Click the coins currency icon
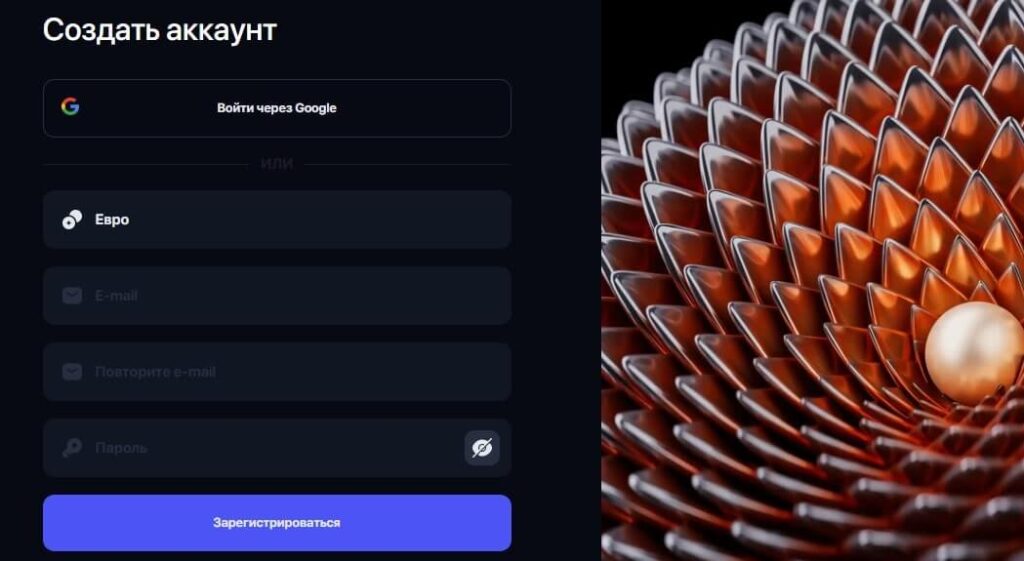Screen dimensions: 1024x561 [72, 219]
